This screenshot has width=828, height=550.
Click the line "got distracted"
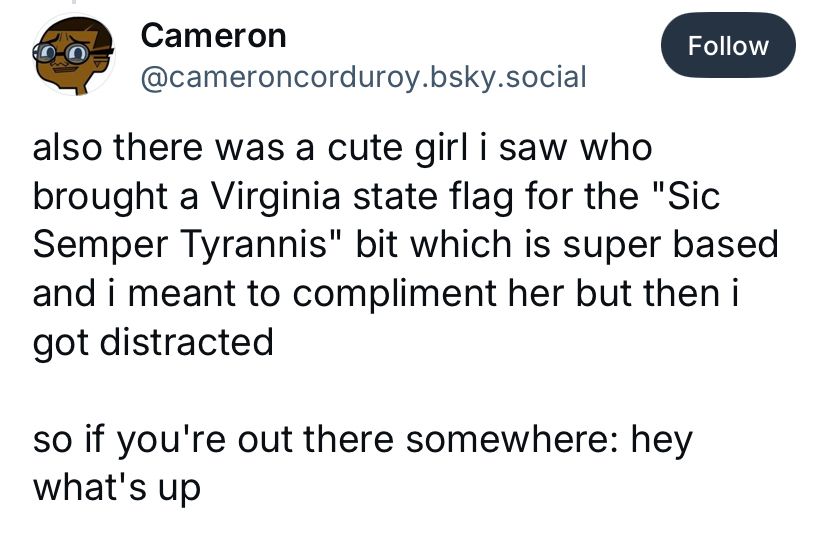pyautogui.click(x=152, y=343)
